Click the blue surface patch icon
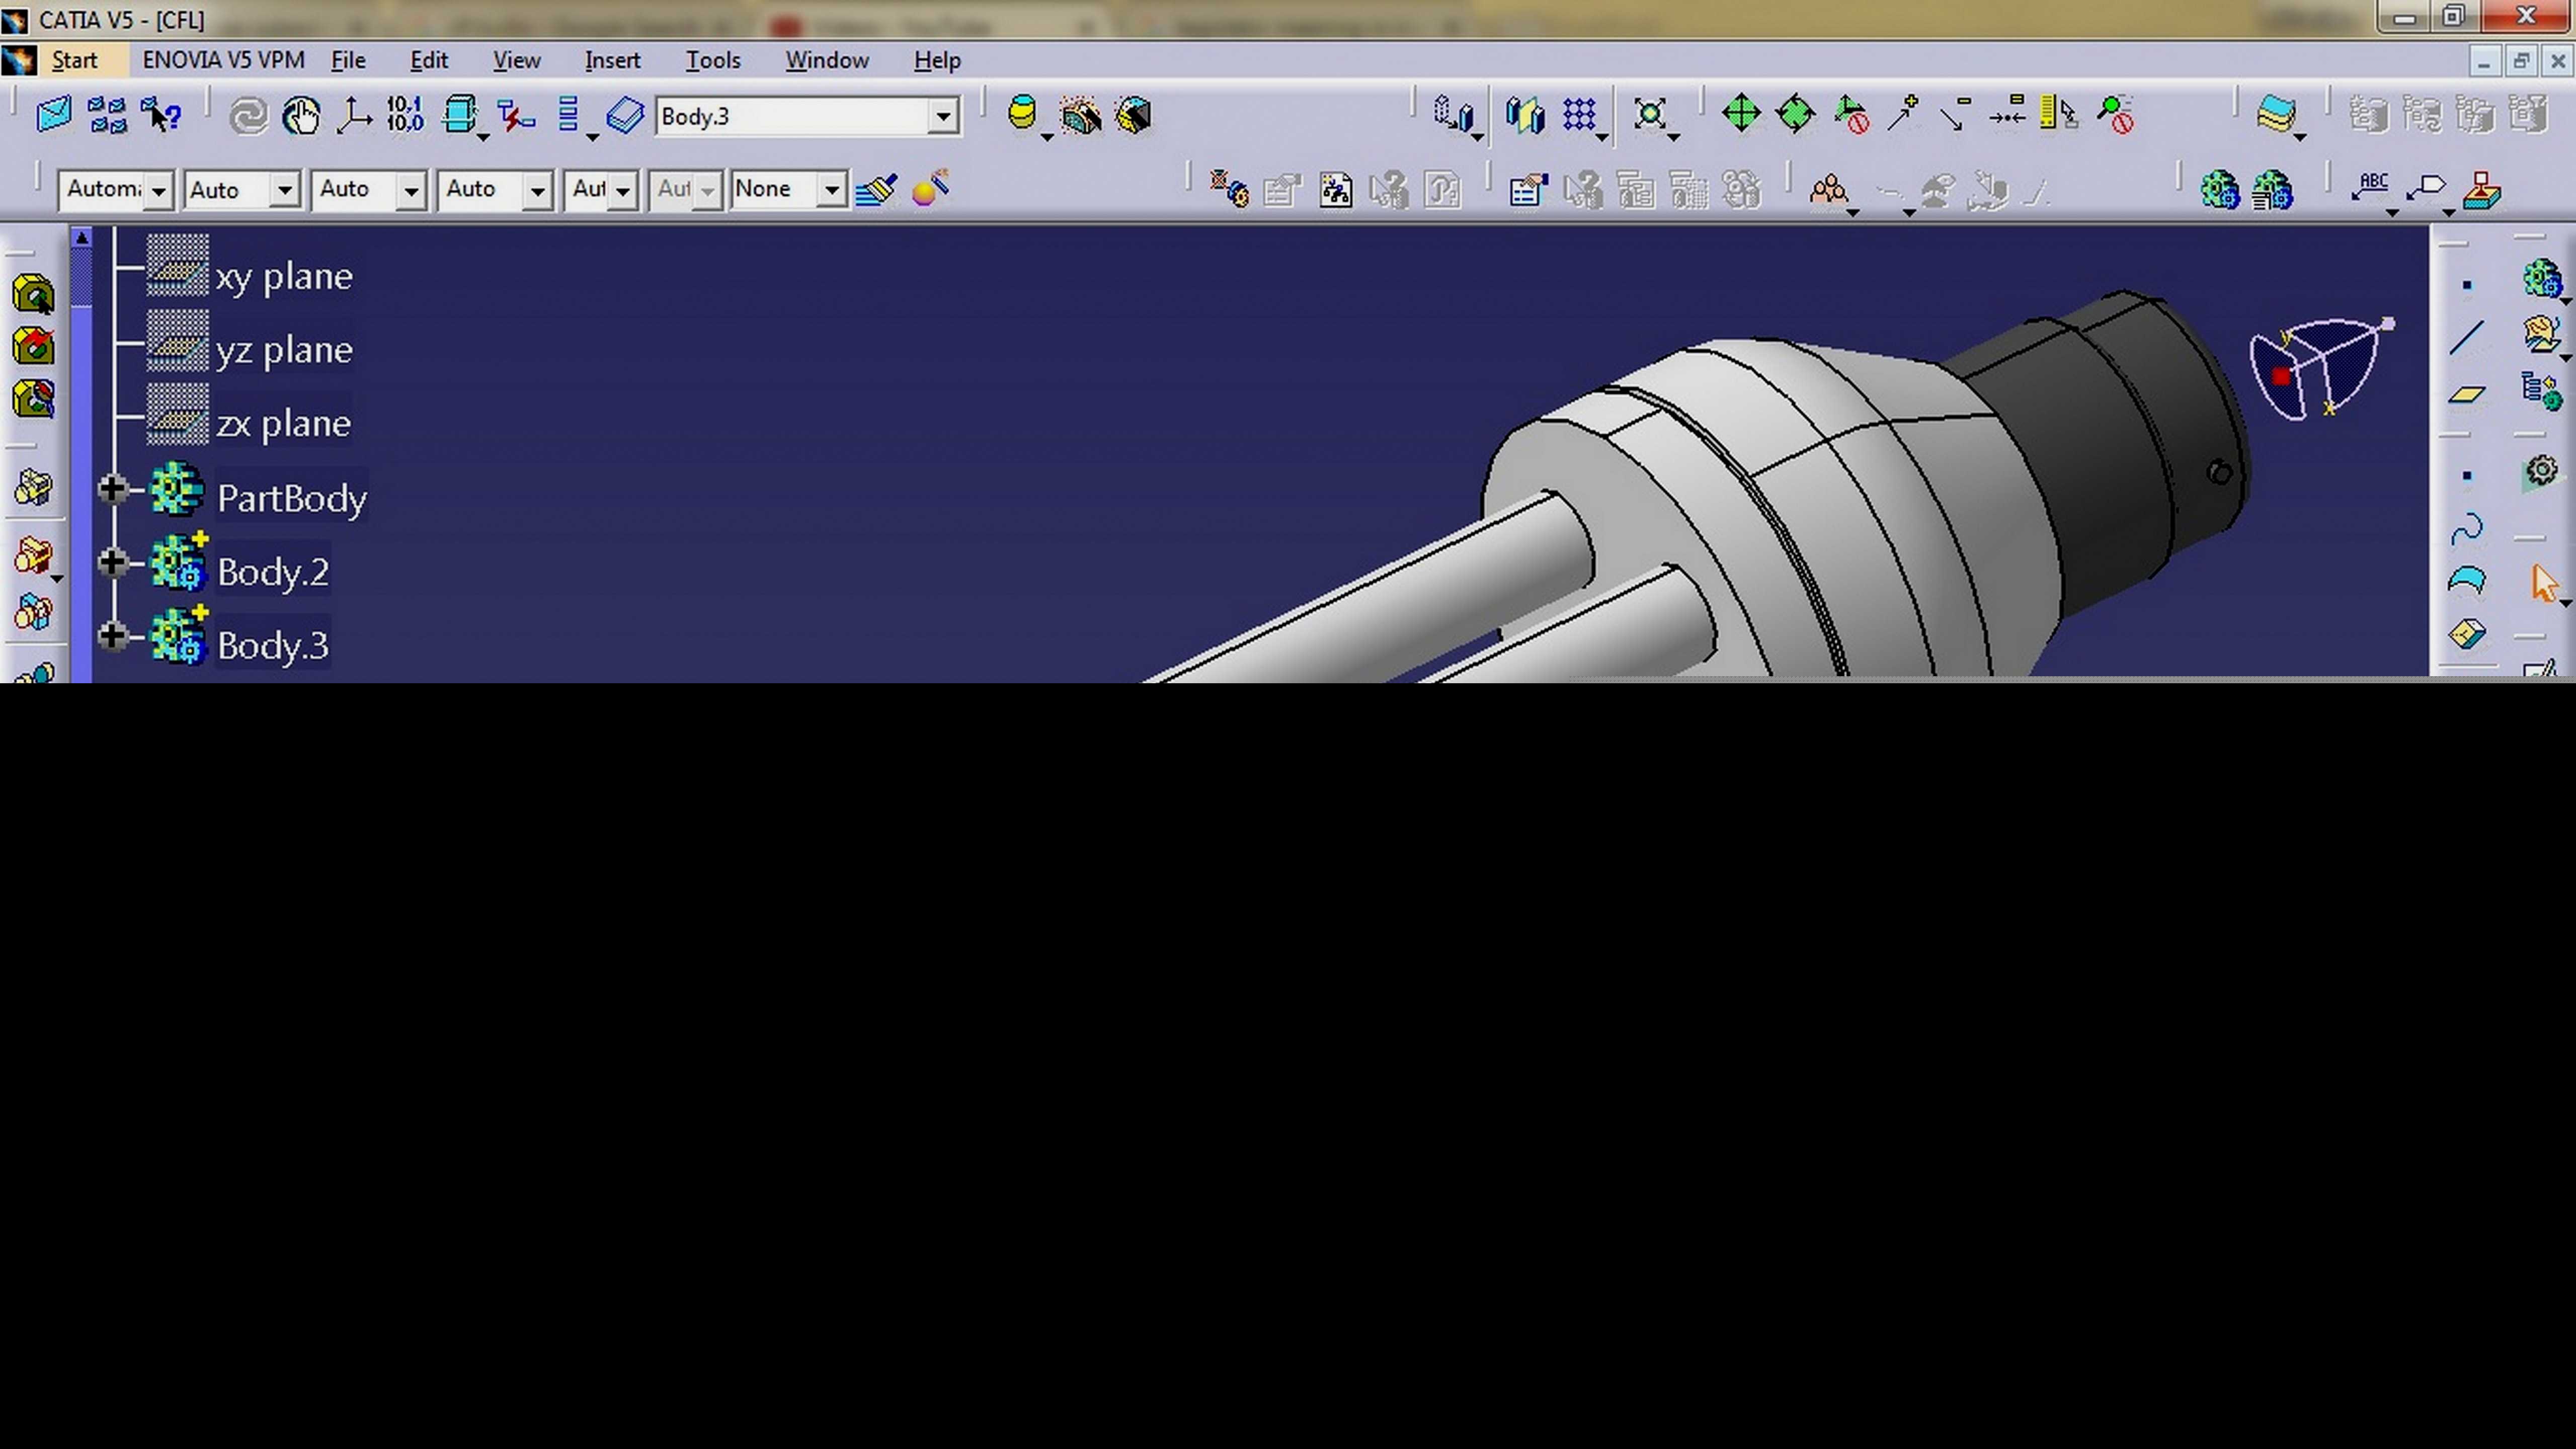This screenshot has height=1449, width=2576. coord(2467,580)
